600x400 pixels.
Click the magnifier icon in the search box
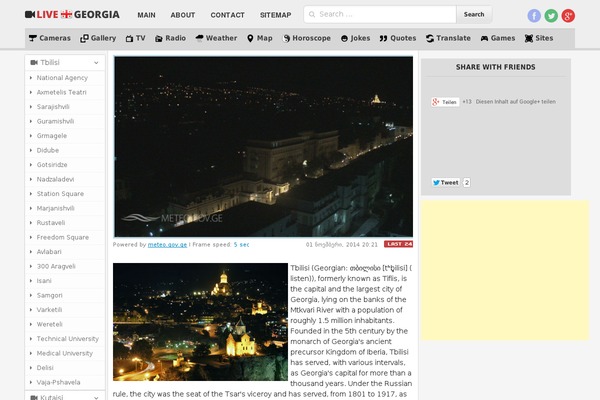(312, 15)
